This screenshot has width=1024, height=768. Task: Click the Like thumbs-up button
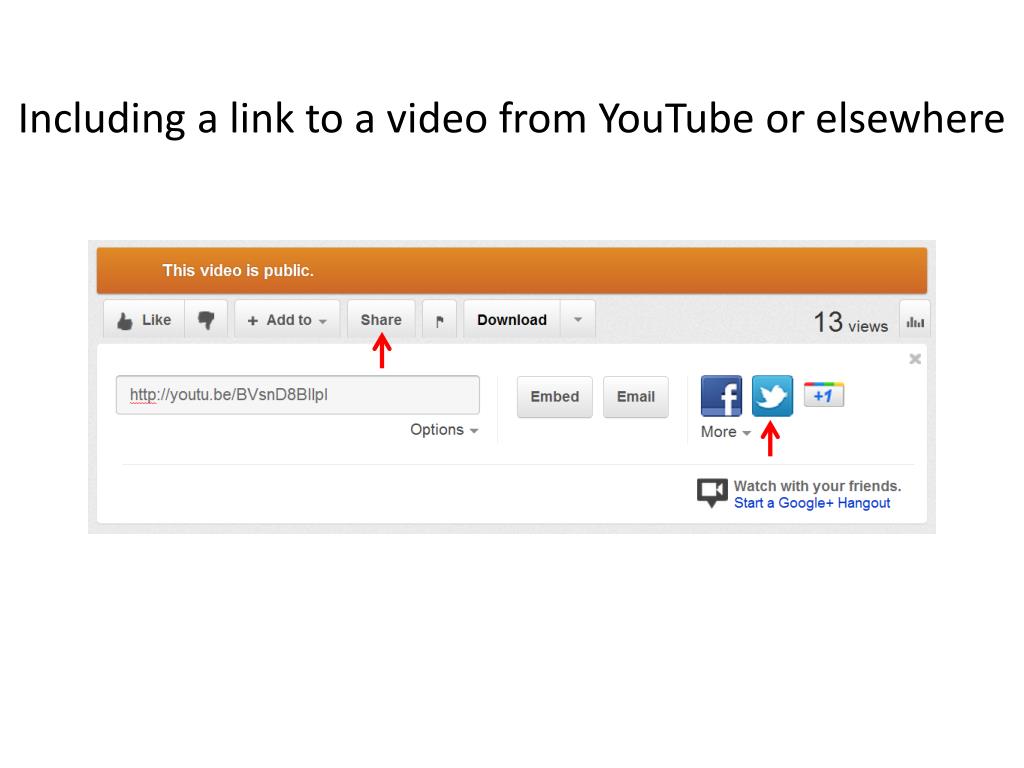pos(144,320)
